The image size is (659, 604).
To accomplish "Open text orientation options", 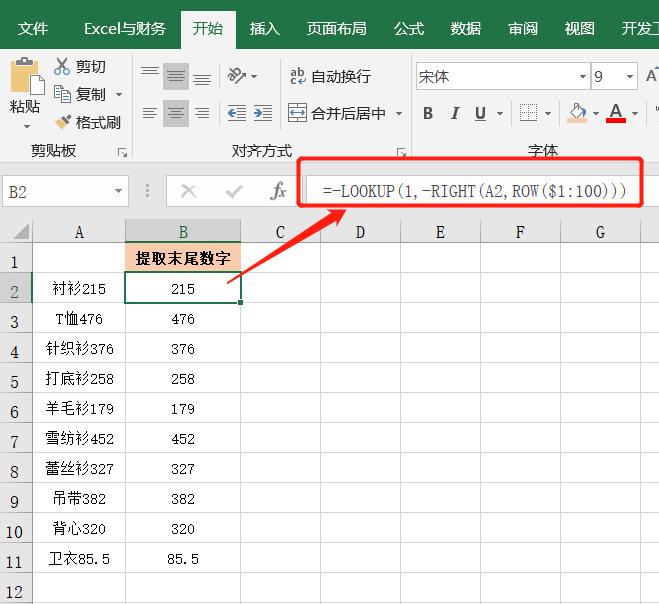I will pyautogui.click(x=242, y=76).
